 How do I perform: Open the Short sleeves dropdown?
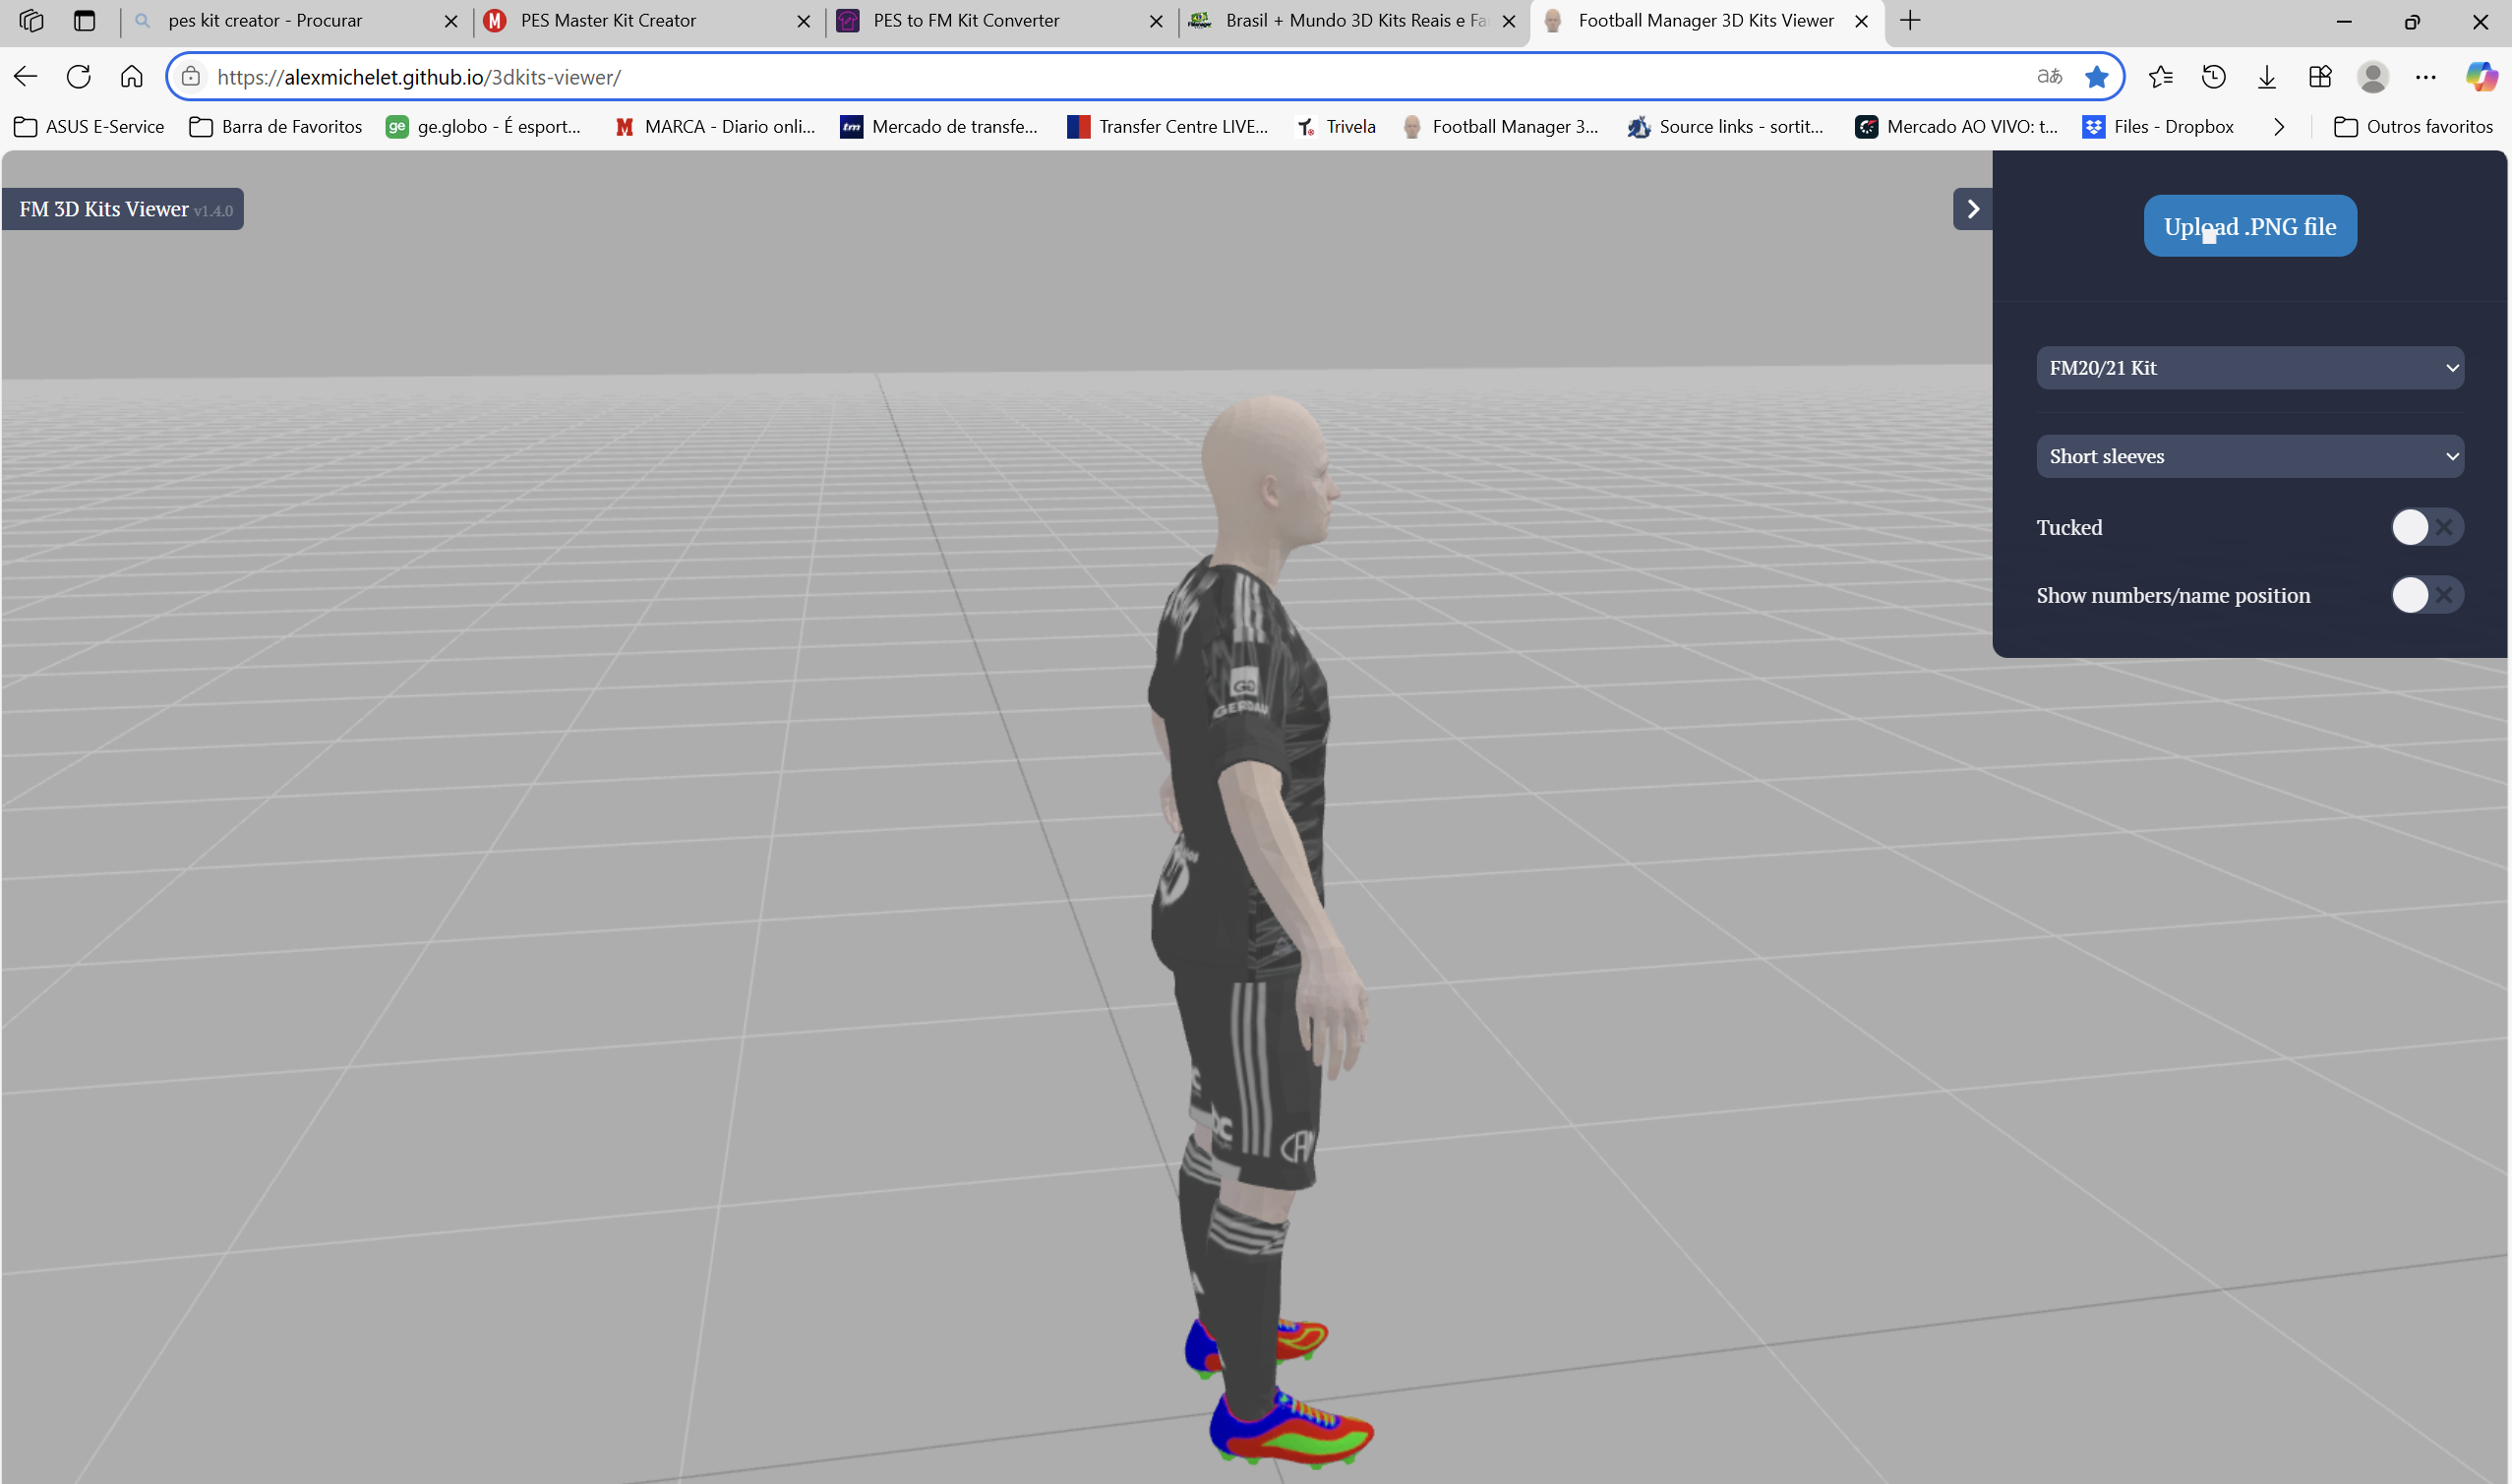2249,456
